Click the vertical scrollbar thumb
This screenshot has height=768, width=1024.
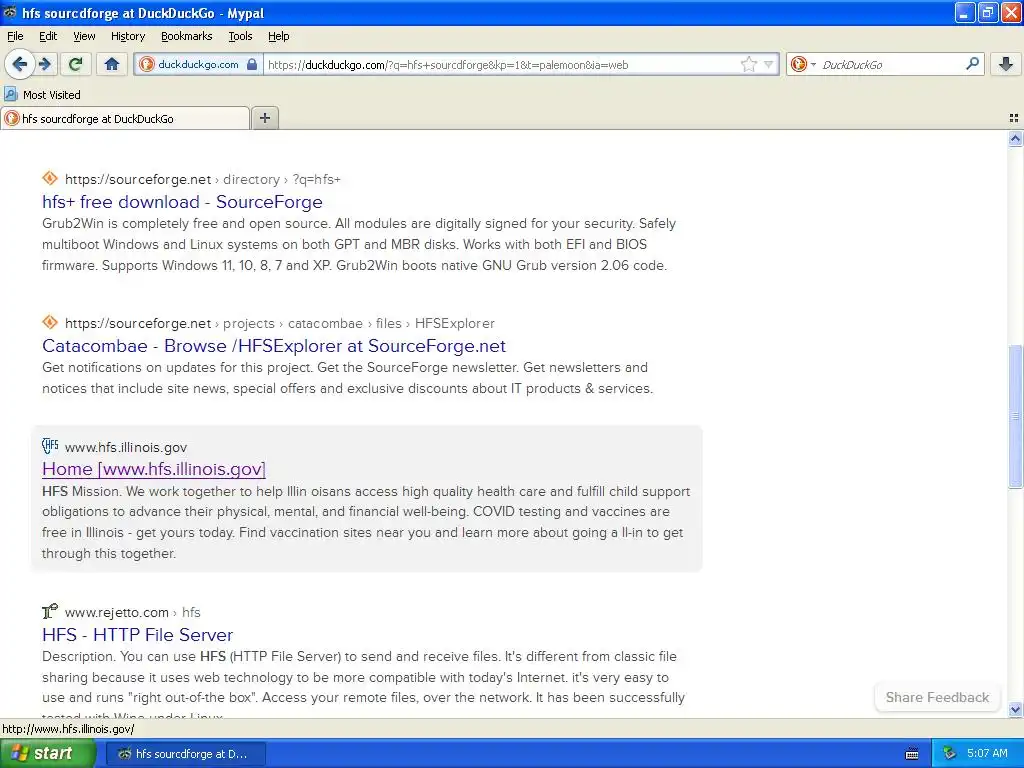click(1015, 416)
